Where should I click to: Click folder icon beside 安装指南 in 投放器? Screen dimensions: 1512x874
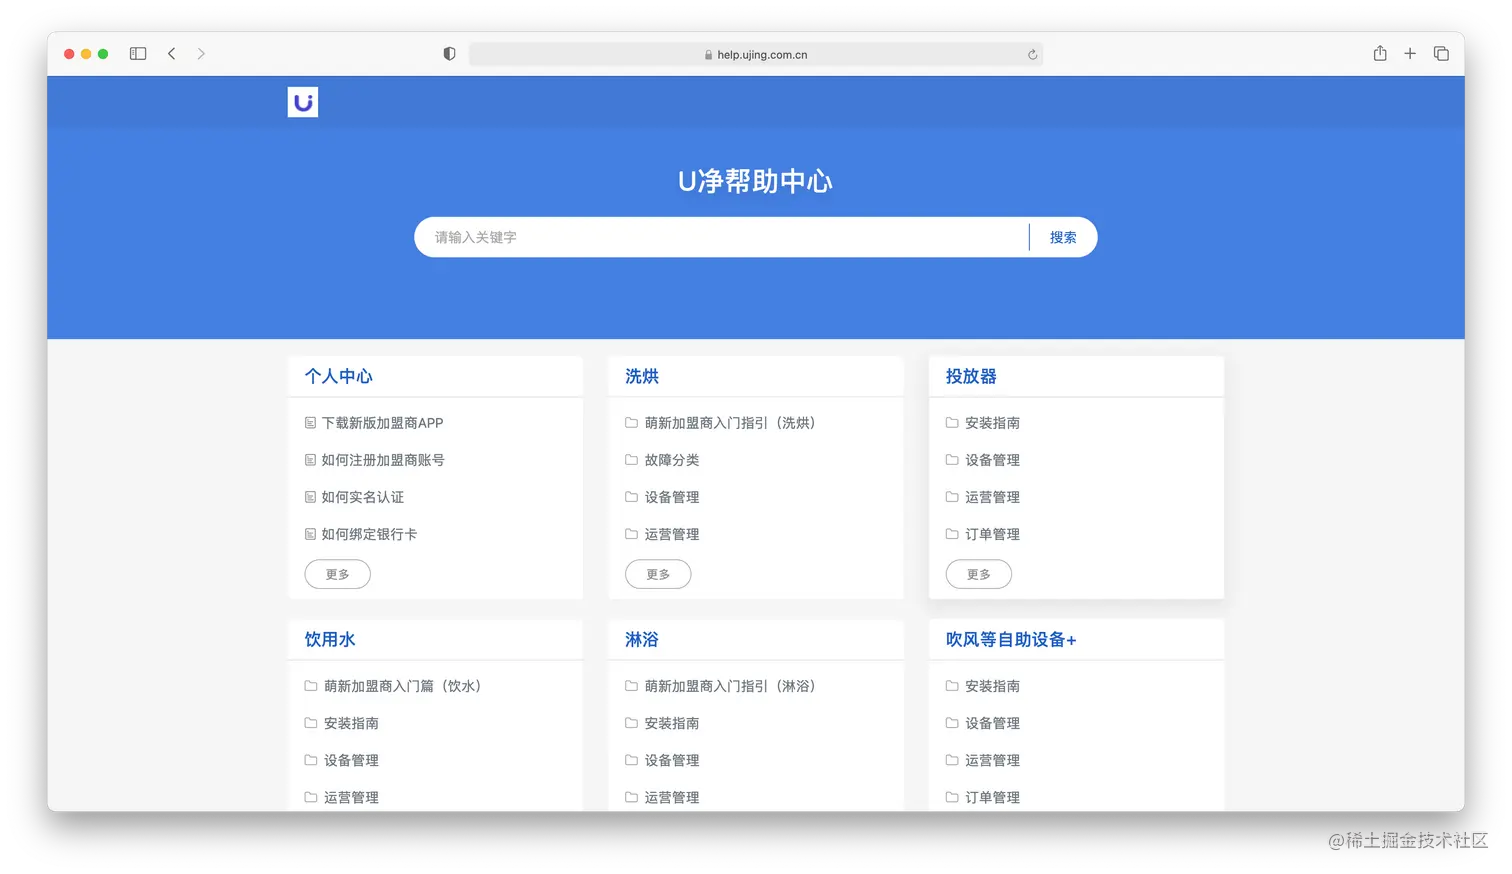pyautogui.click(x=952, y=423)
